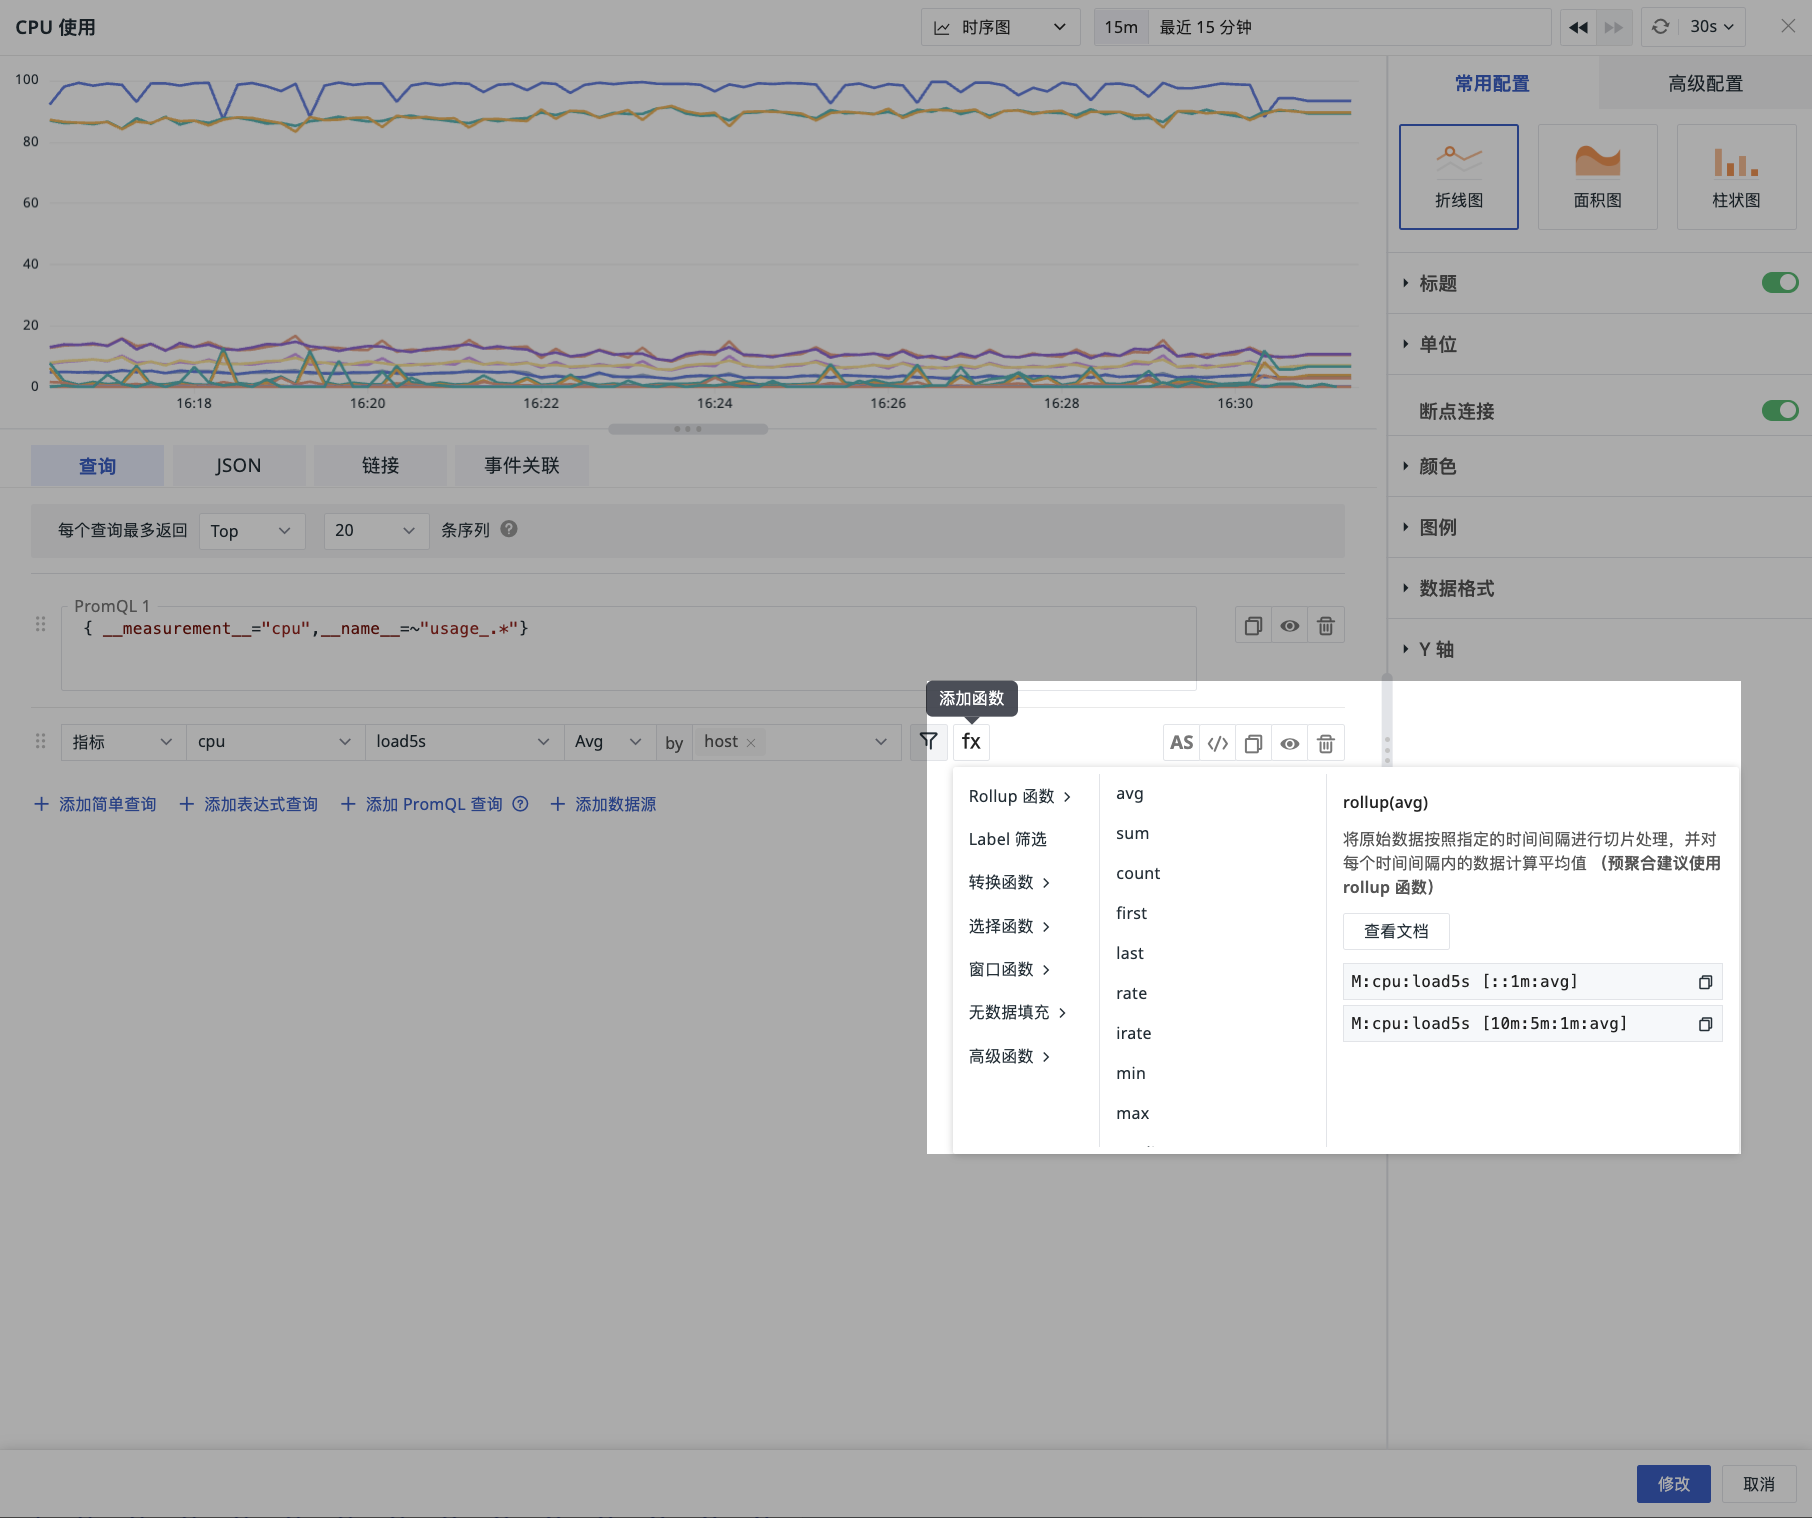Choose the rate rollup function
1812x1518 pixels.
(1131, 993)
